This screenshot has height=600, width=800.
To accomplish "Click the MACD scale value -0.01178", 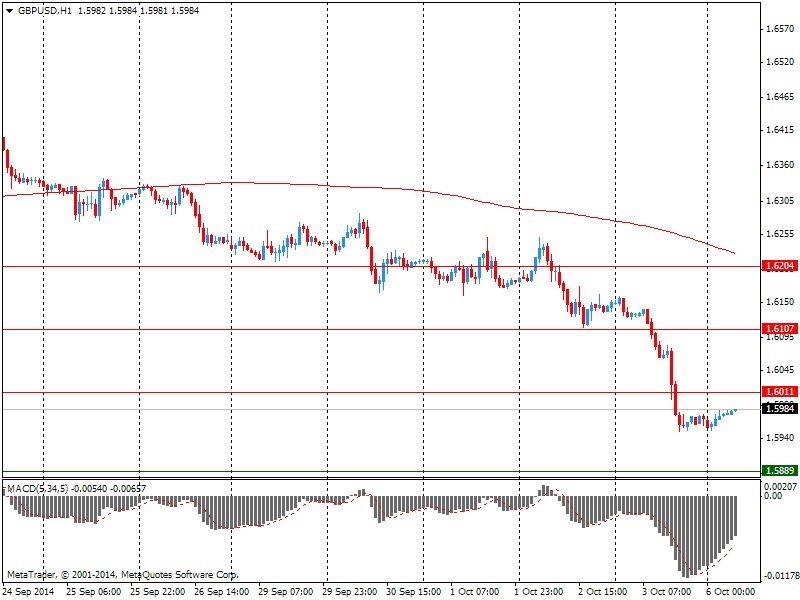I will coord(780,577).
